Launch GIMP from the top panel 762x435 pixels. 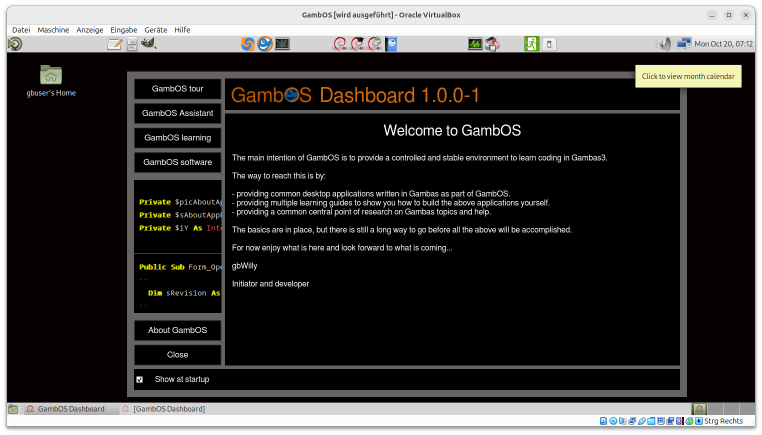coord(148,44)
